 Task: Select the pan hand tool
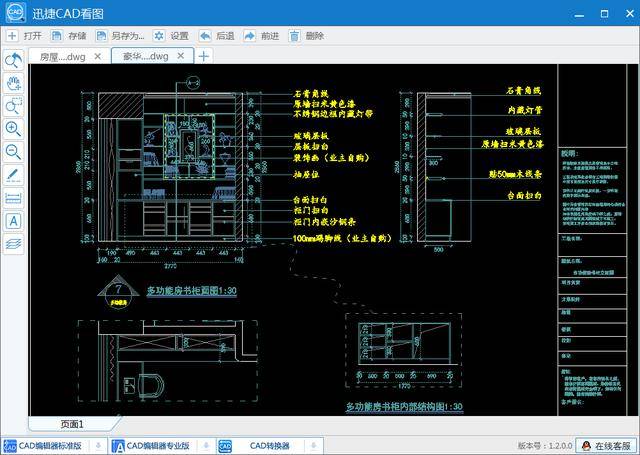tap(13, 83)
